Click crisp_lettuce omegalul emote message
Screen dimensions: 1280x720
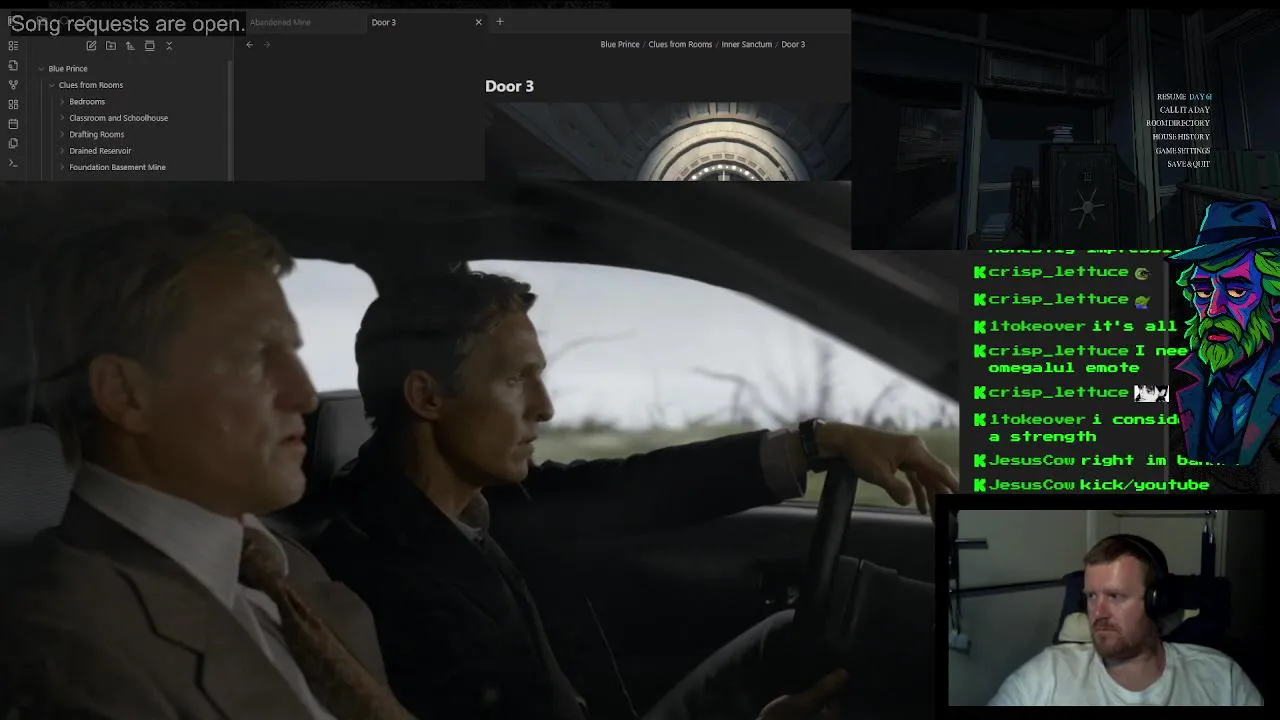1081,359
